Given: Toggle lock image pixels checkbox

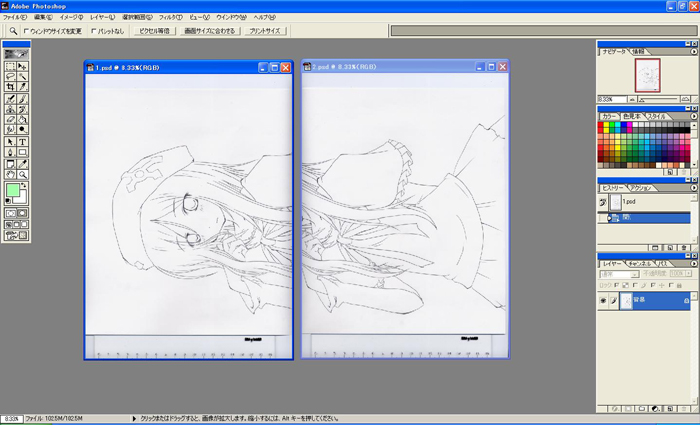Looking at the screenshot, I should (635, 285).
